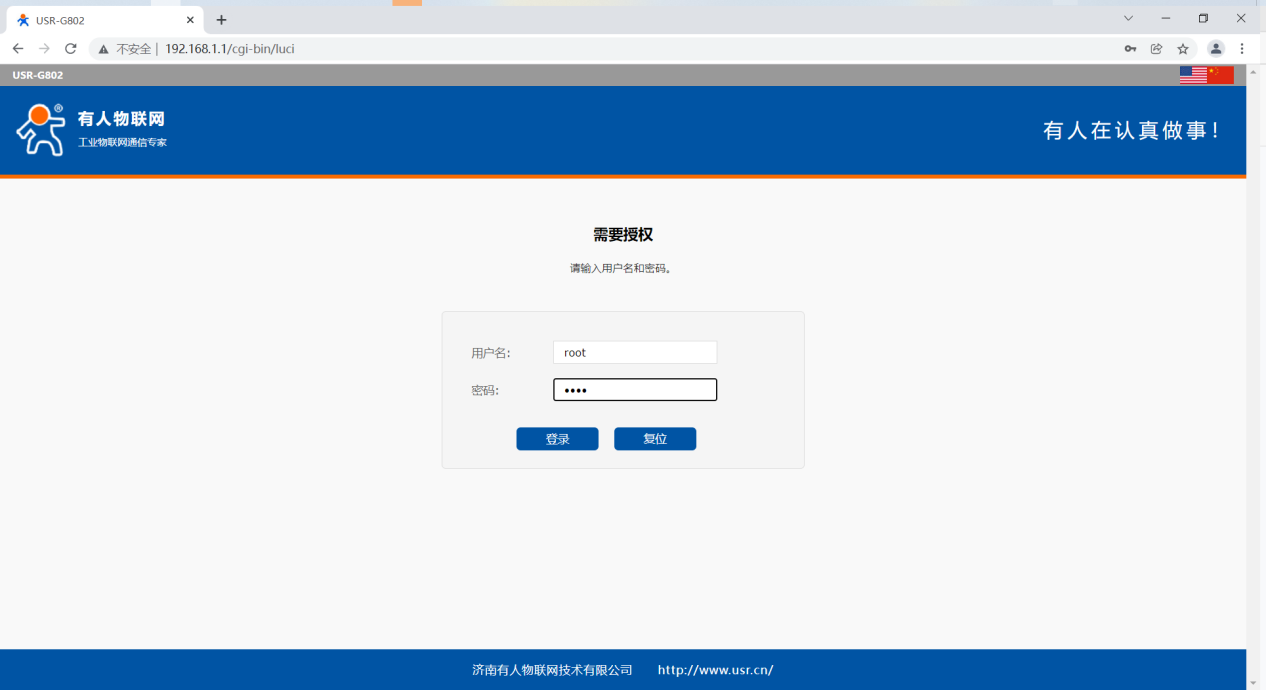Open the Chrome three-dot menu

click(1242, 49)
